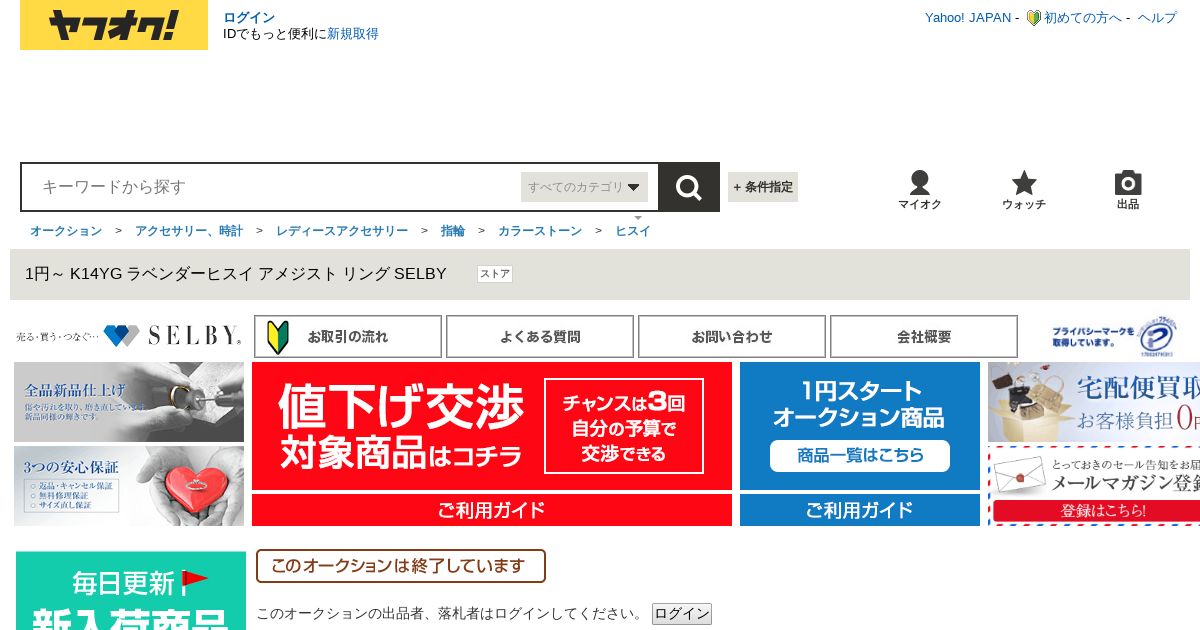Open 会社概要 tab
This screenshot has height=630, width=1200.
point(924,337)
